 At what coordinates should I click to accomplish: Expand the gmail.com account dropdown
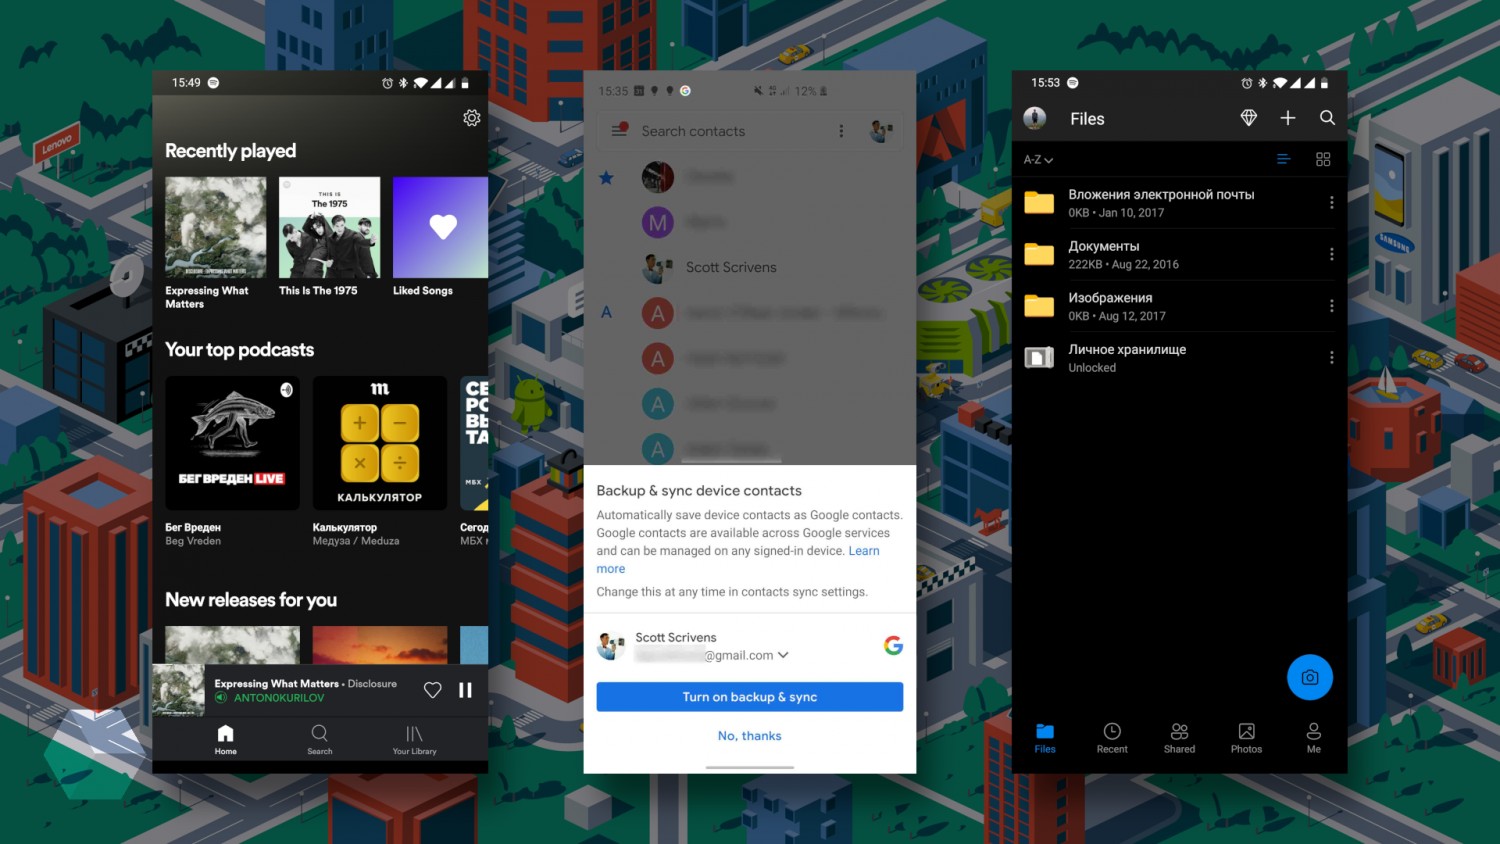click(783, 655)
